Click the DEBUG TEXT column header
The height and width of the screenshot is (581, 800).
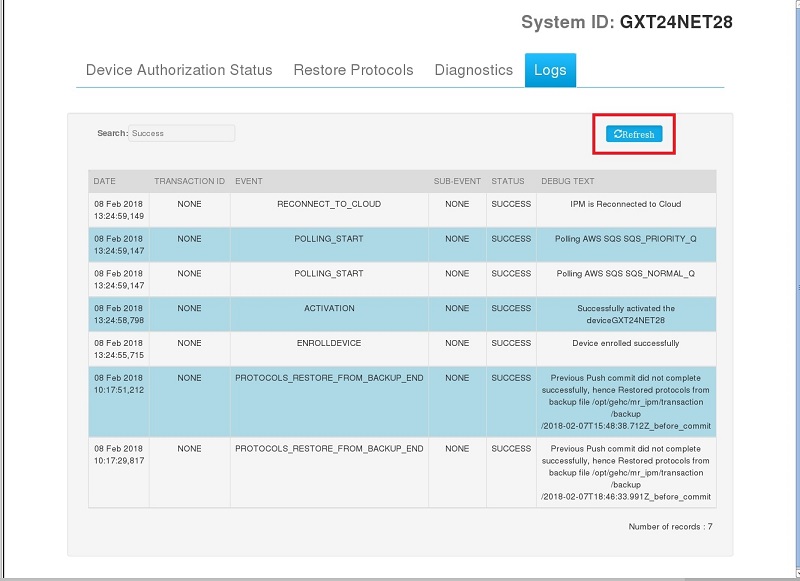point(568,182)
